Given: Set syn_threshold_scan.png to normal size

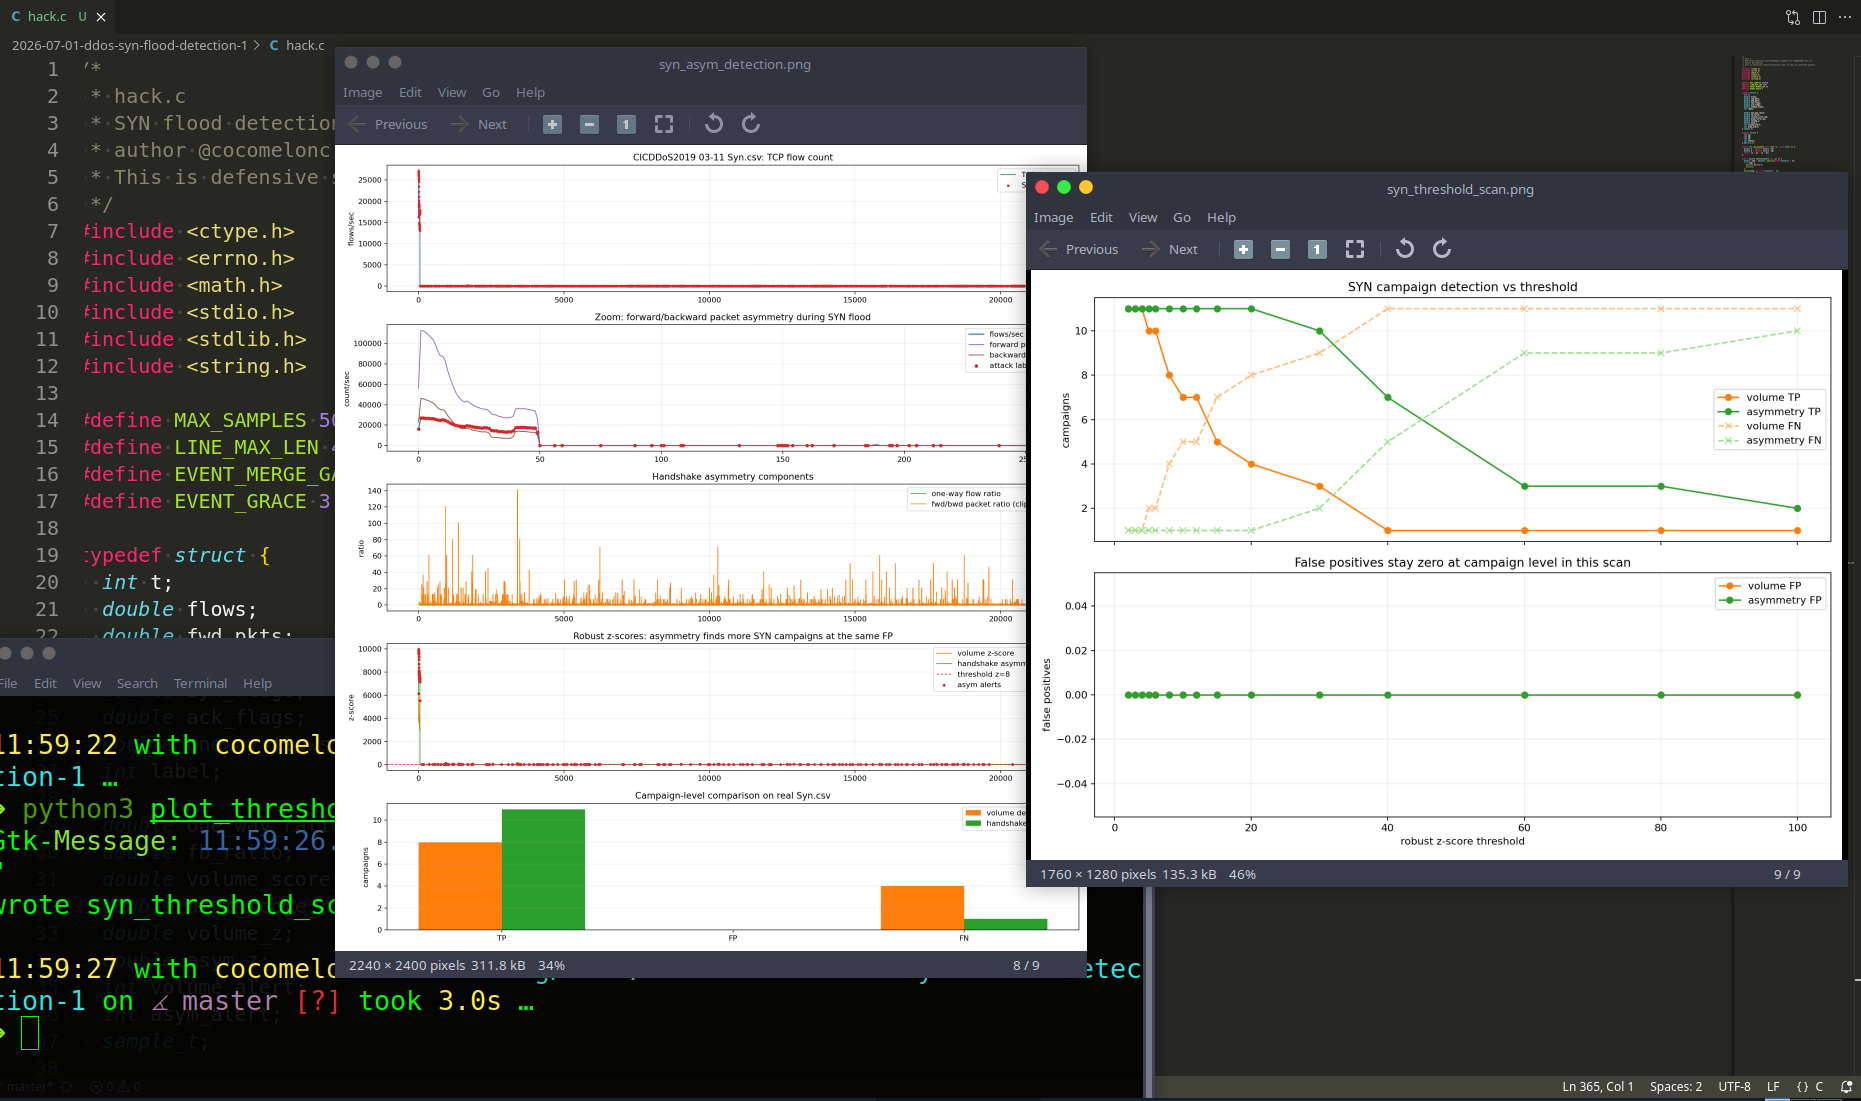Looking at the screenshot, I should (x=1317, y=249).
